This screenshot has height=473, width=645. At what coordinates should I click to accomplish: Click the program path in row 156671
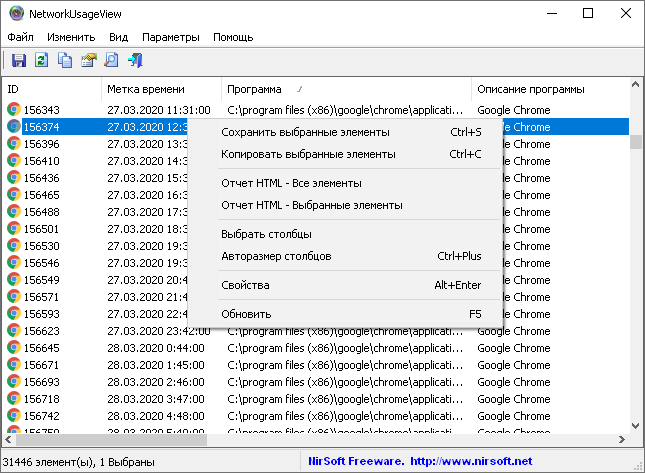[x=345, y=365]
